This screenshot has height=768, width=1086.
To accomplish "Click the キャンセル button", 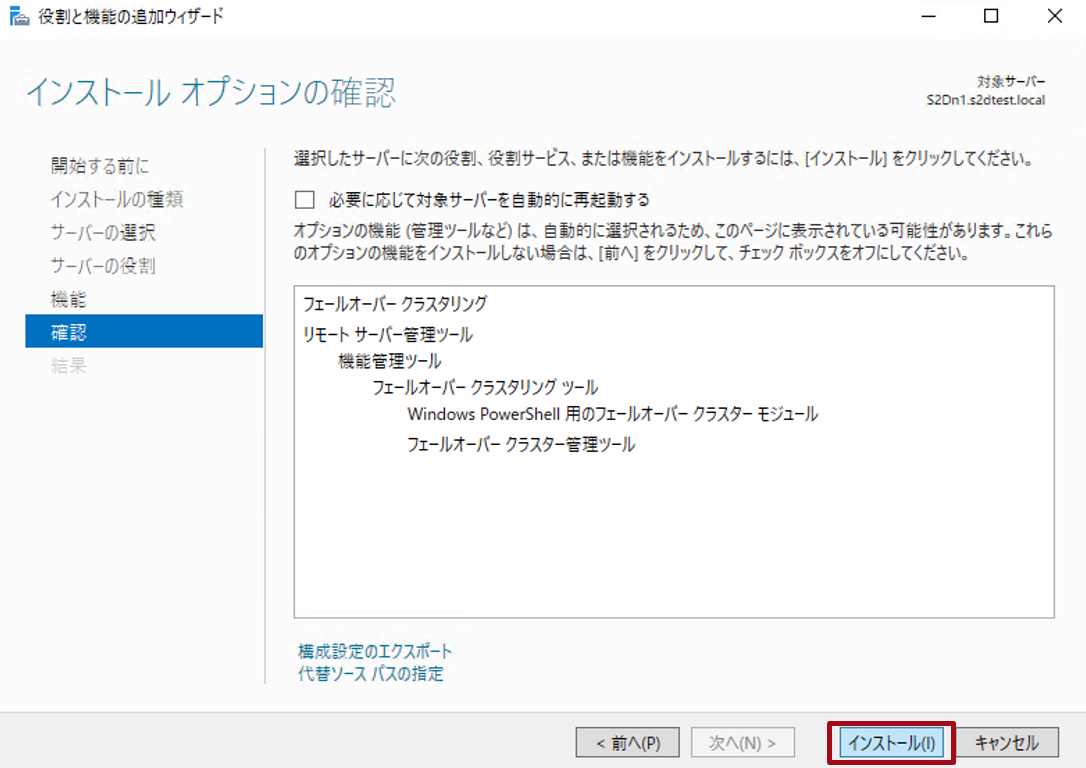I will (1006, 743).
